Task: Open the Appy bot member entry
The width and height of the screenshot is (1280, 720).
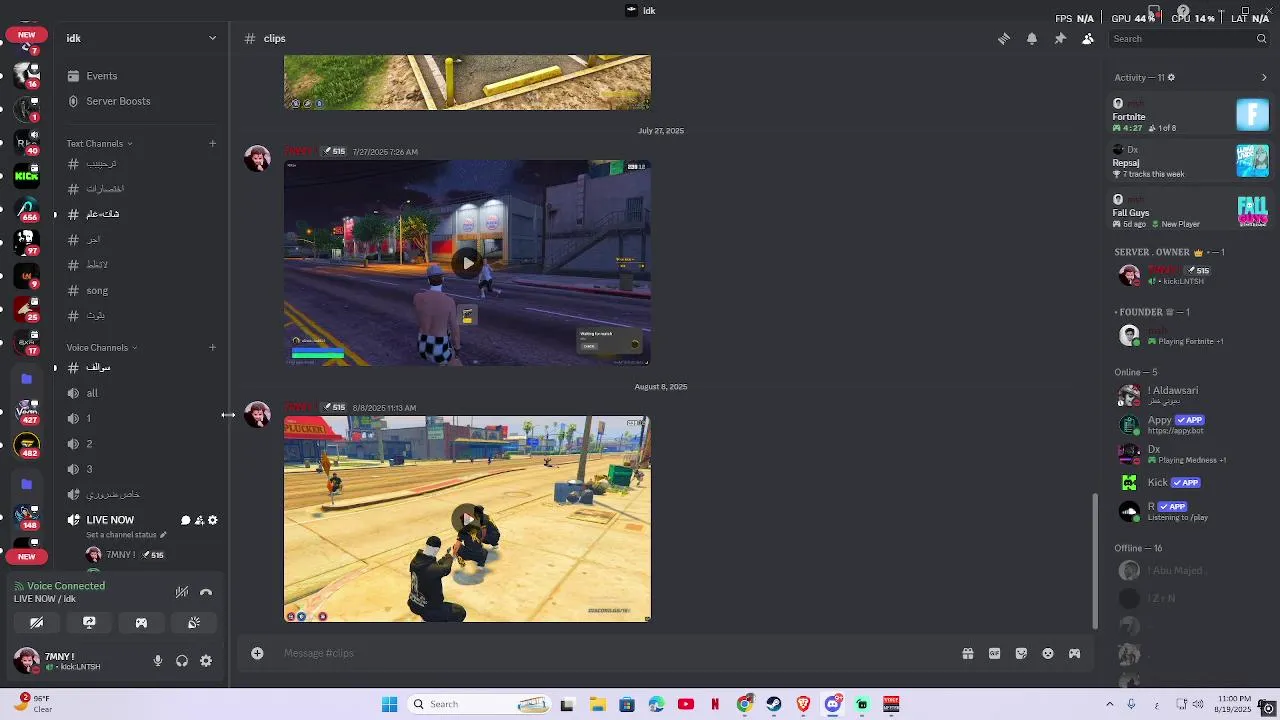Action: tap(1190, 425)
